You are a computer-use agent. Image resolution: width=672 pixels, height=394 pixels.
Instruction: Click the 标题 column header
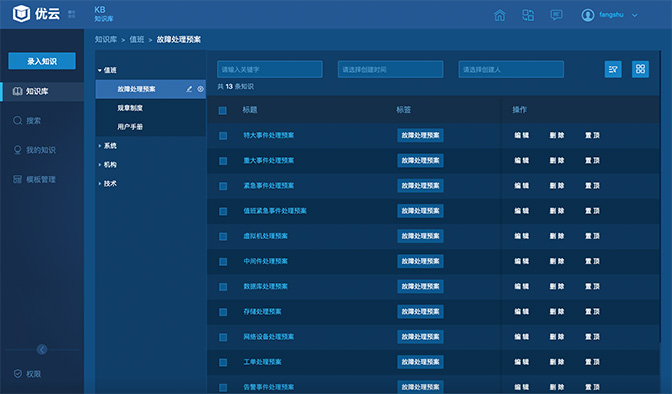pos(250,110)
